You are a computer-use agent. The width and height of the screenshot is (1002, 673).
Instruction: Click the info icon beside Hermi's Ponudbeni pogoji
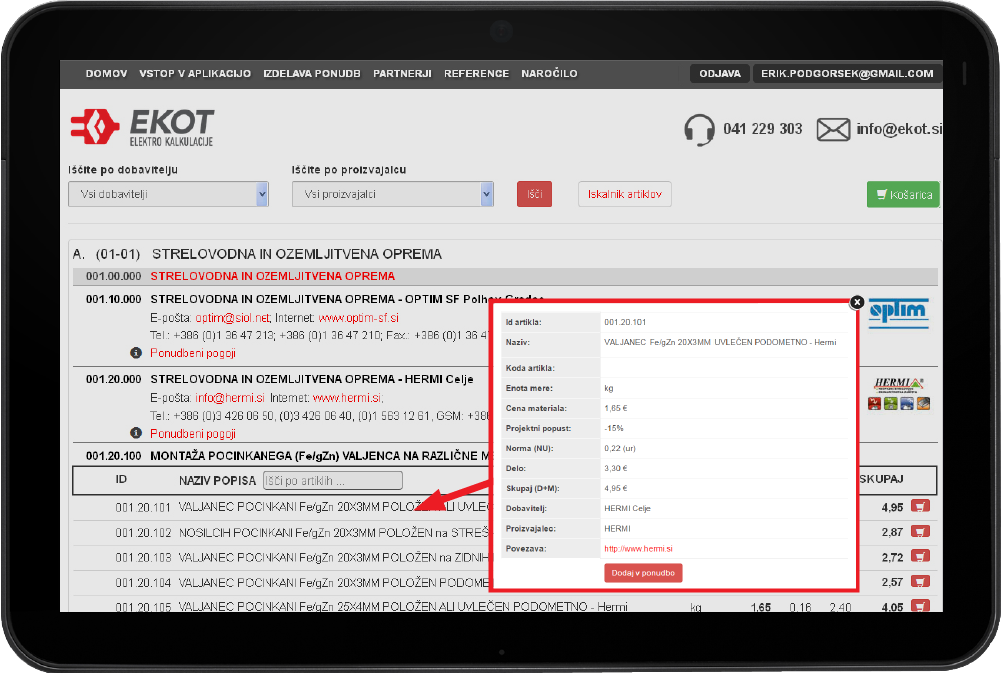[x=136, y=433]
